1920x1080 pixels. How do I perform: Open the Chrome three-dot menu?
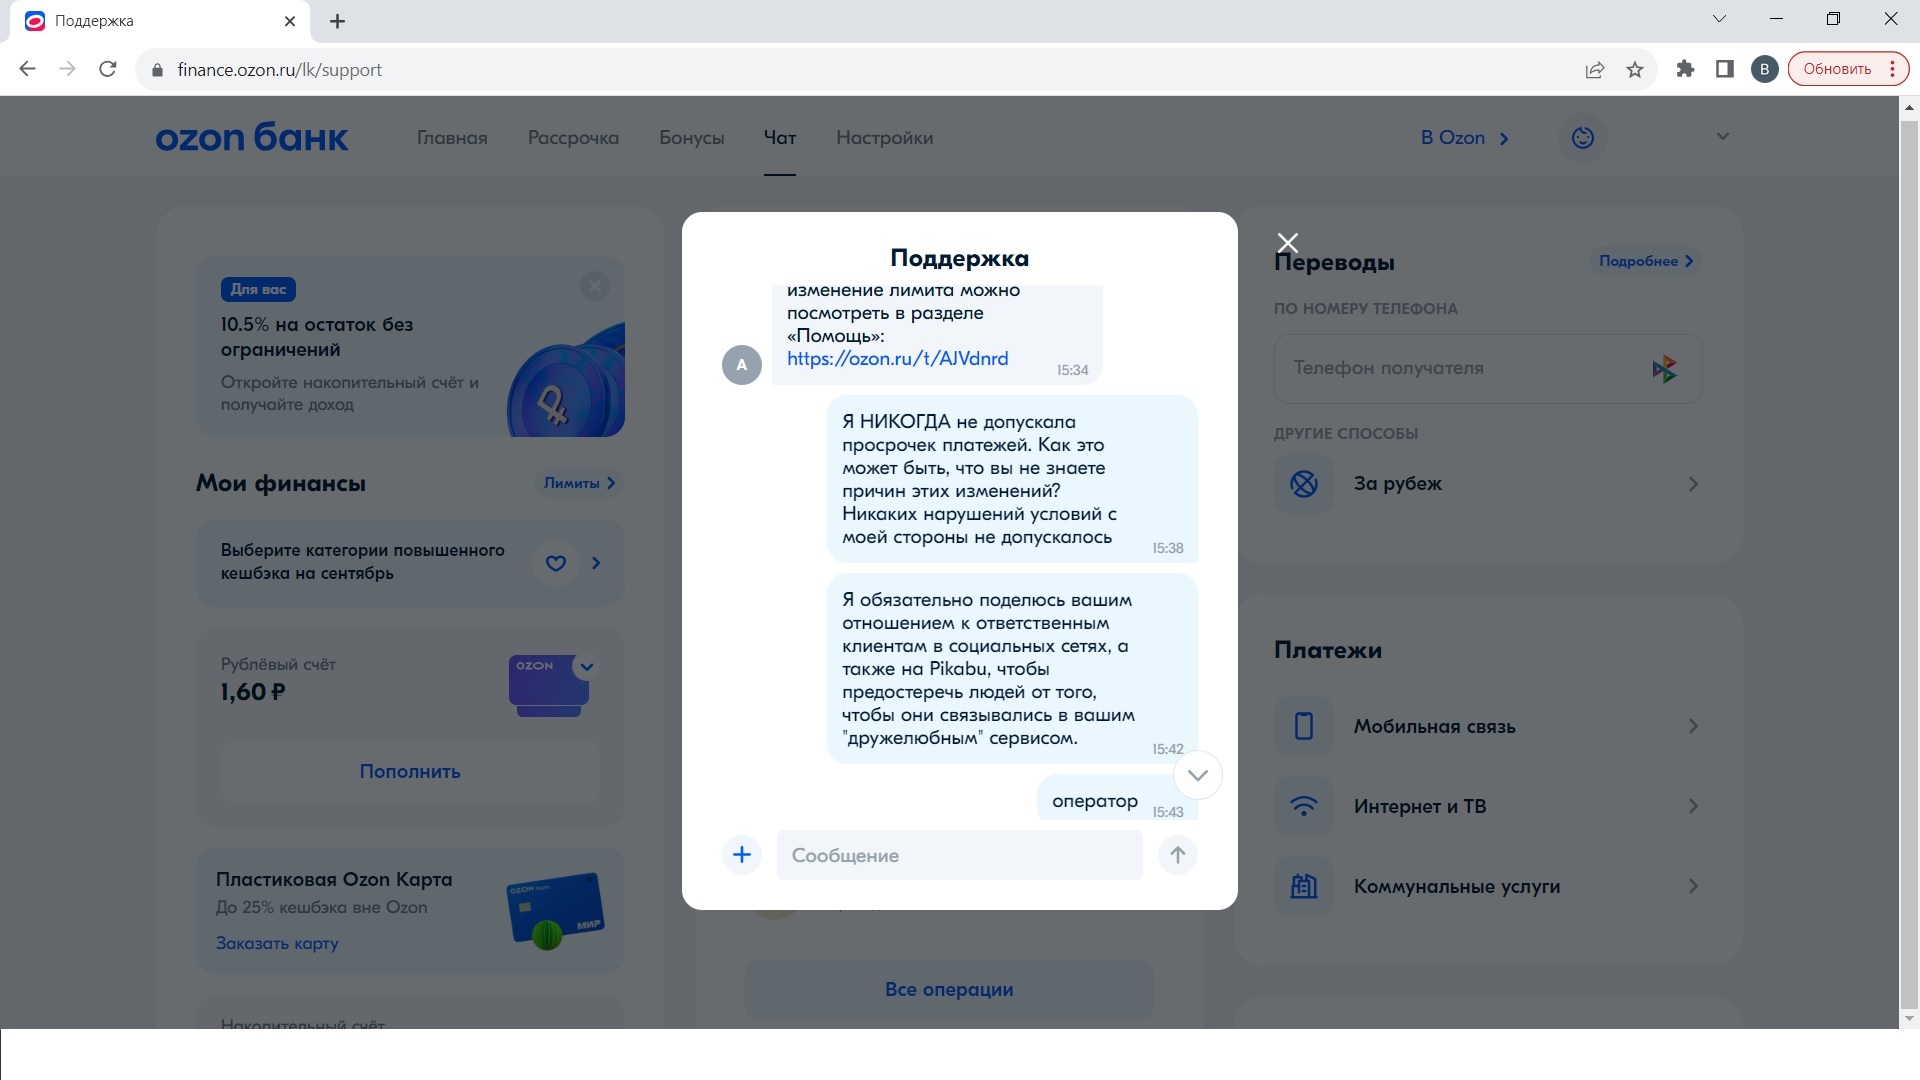[x=1893, y=69]
